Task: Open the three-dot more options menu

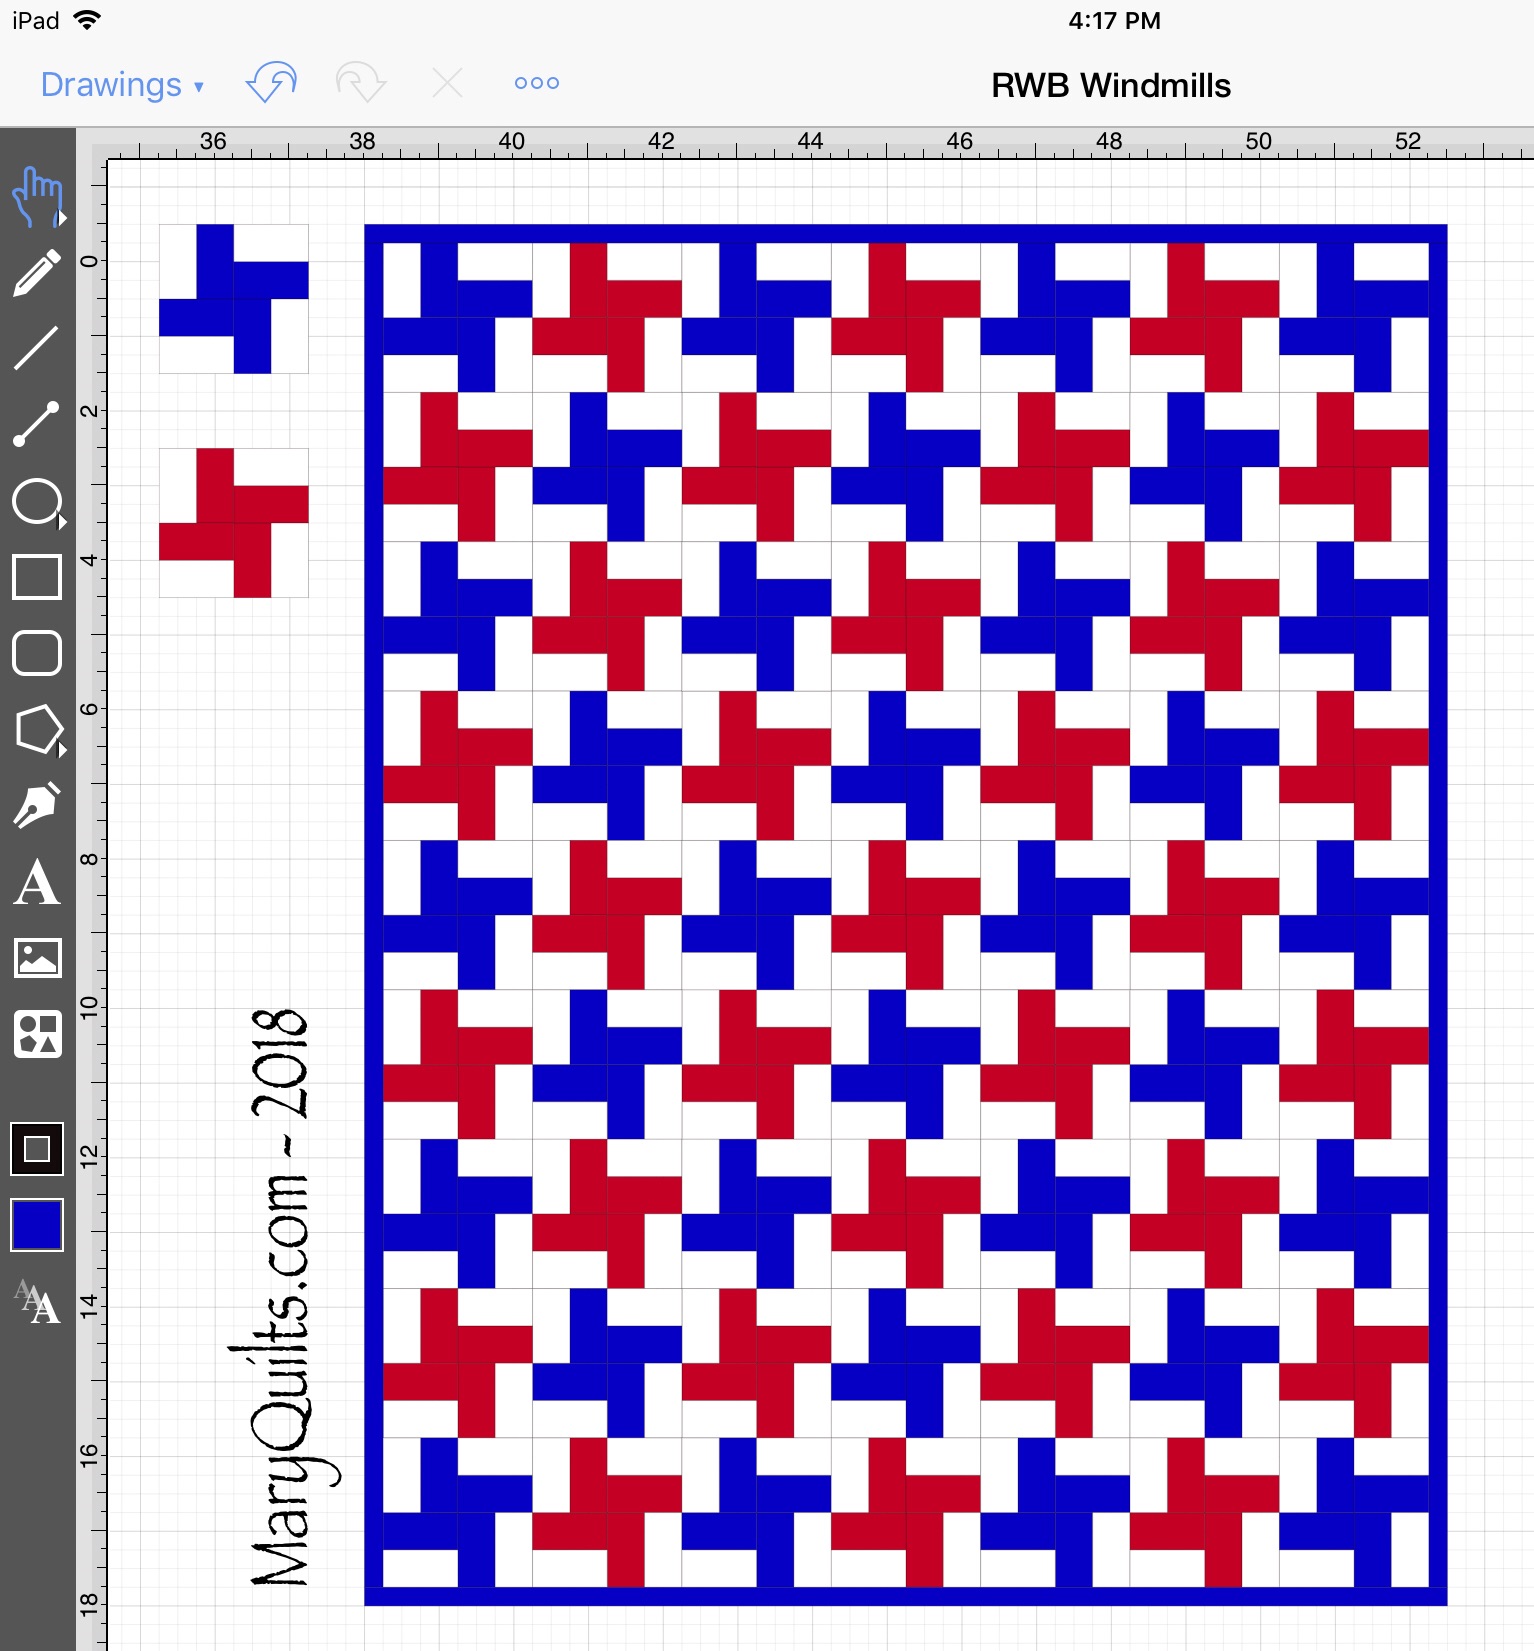Action: [536, 83]
